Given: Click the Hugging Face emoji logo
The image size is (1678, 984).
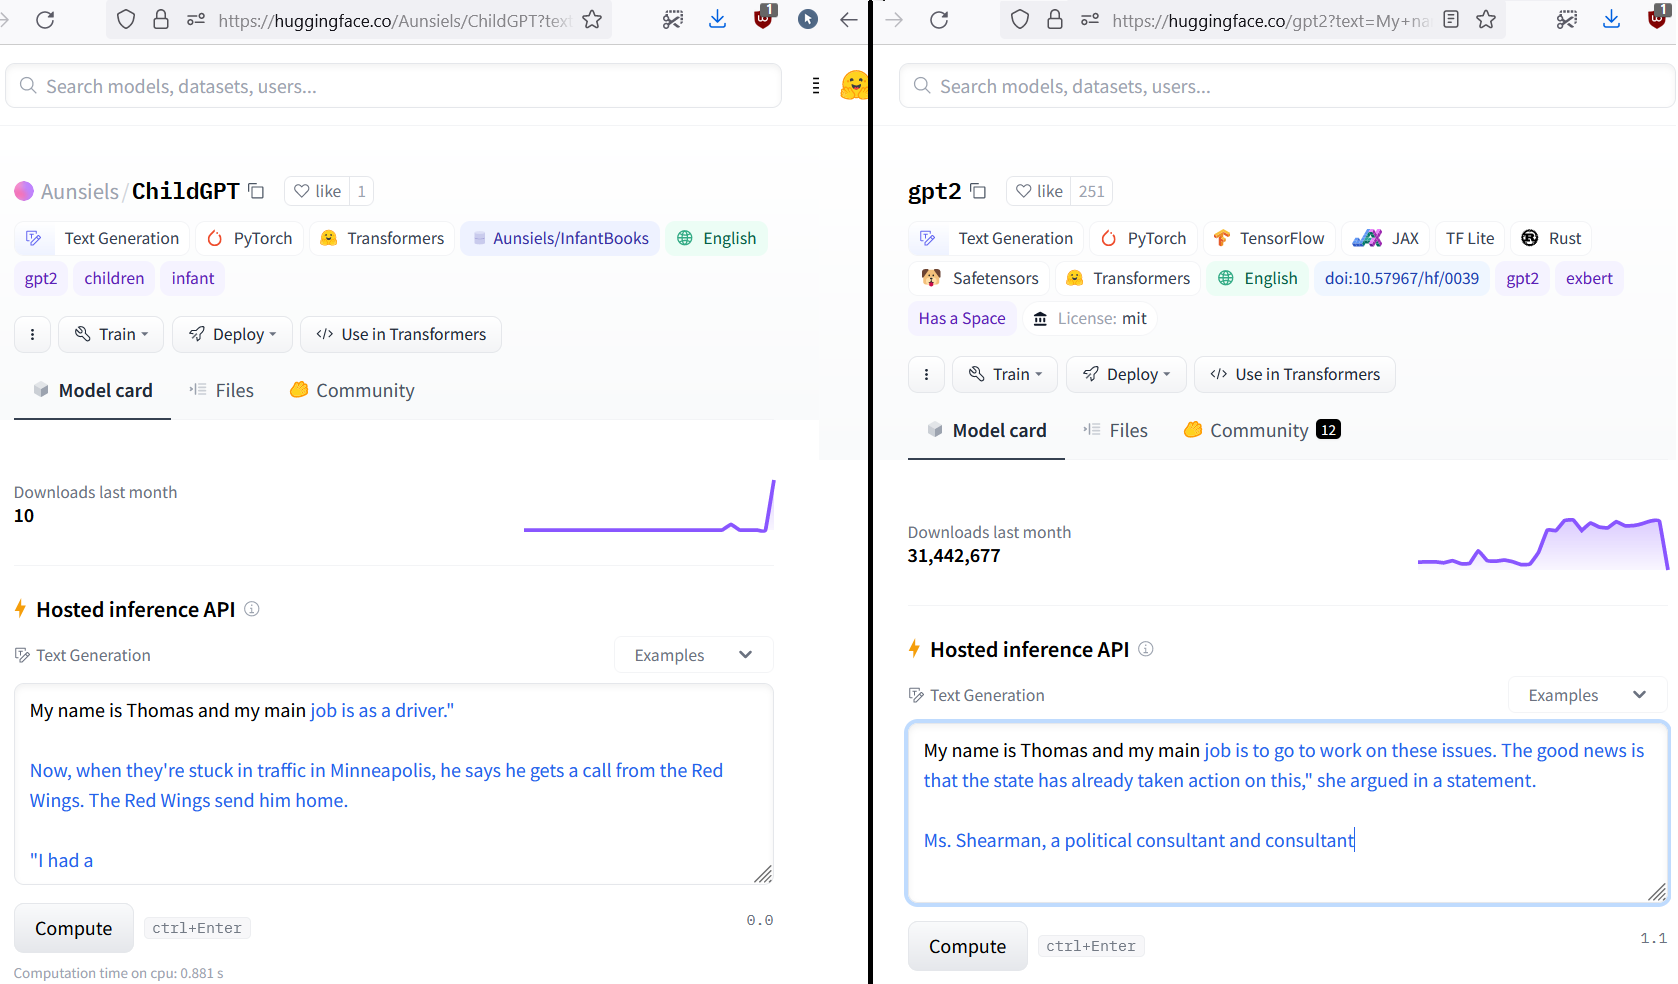Looking at the screenshot, I should pos(854,85).
